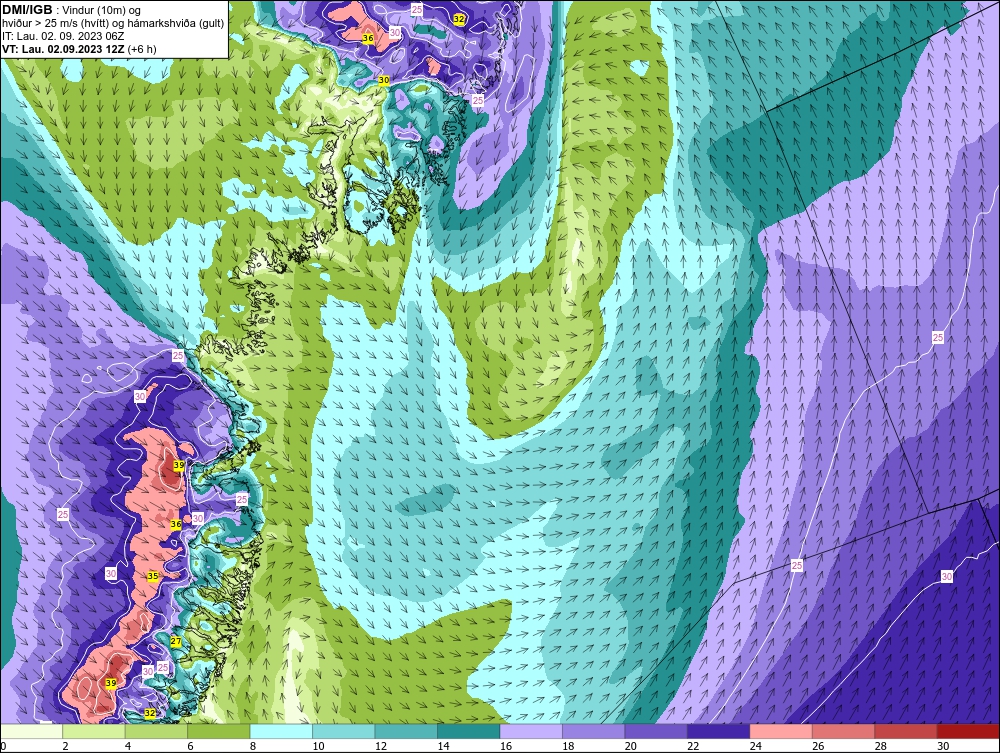This screenshot has width=1000, height=753.
Task: Click the aqua 10–12 m/s legend swatch
Action: point(344,731)
